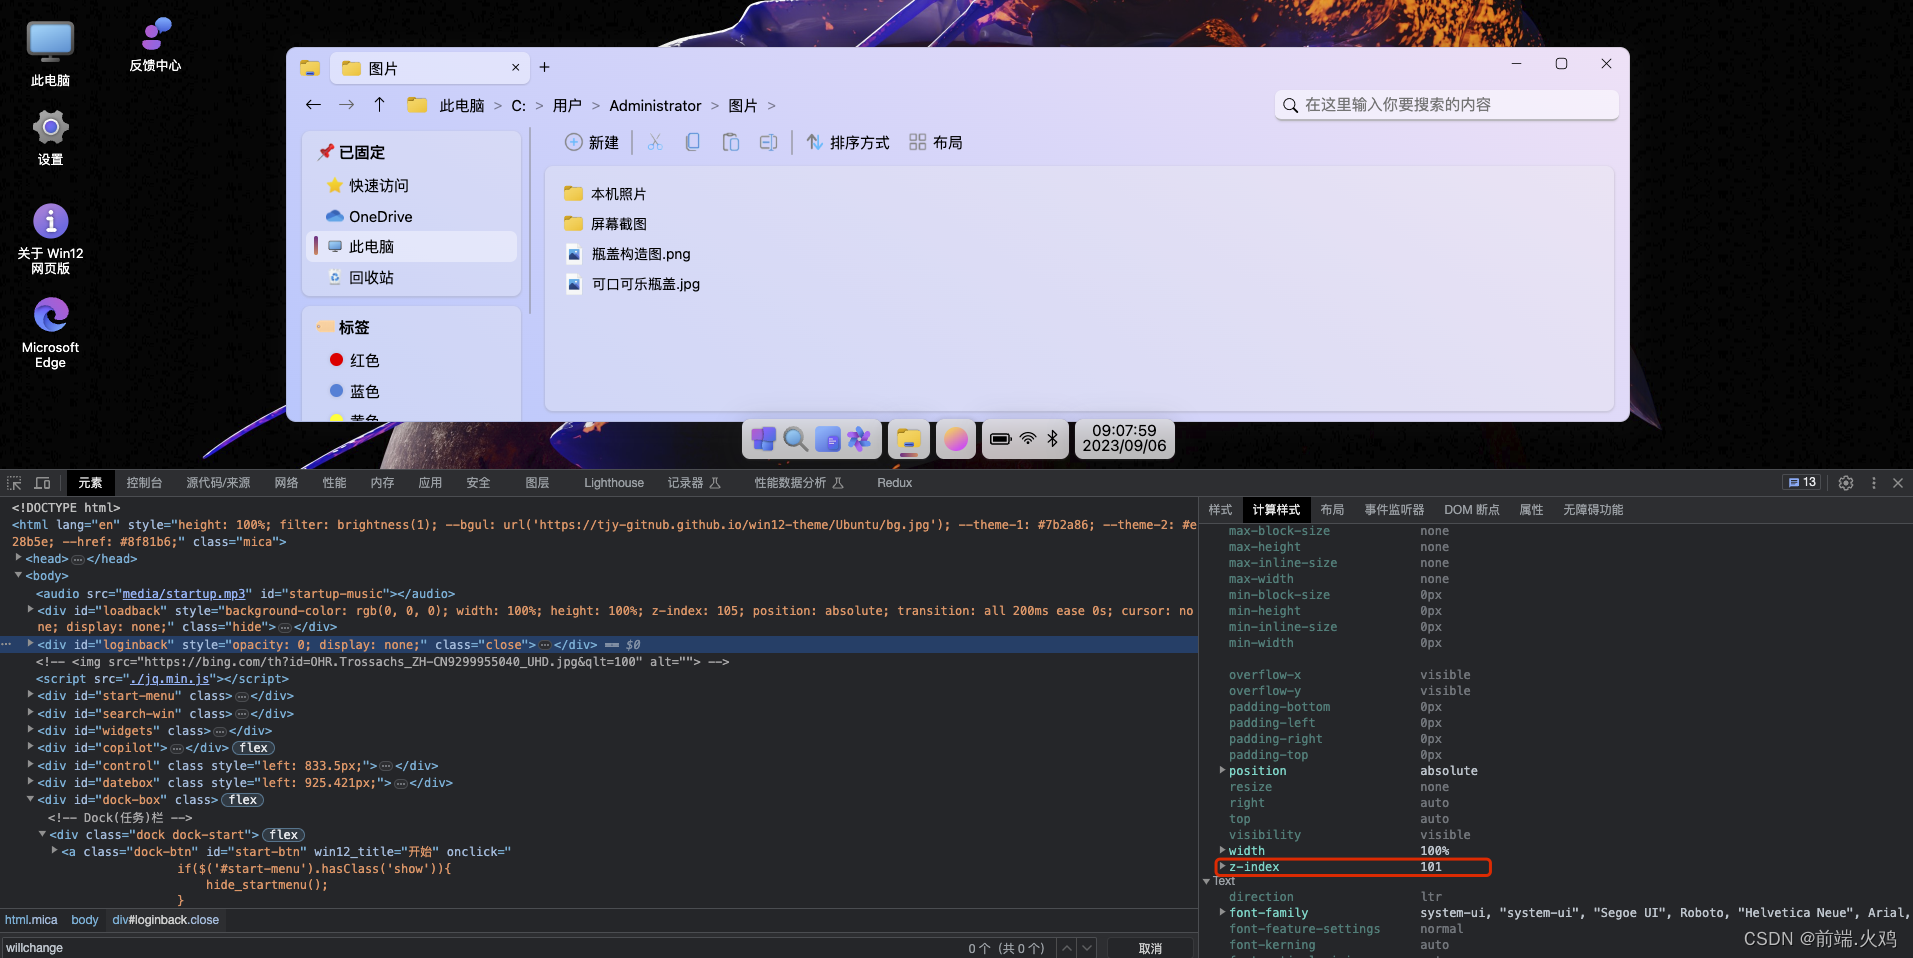
Task: Click the cut scissors icon in explorer toolbar
Action: [x=655, y=143]
